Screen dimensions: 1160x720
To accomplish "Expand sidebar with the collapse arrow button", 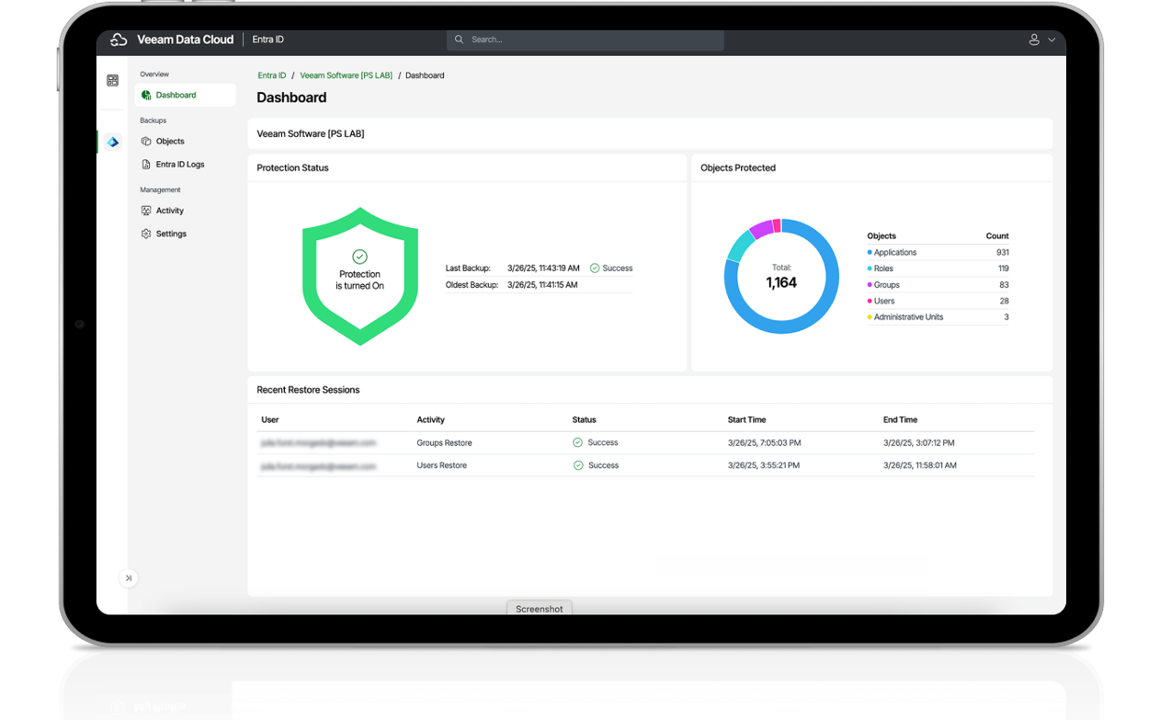I will coord(129,578).
